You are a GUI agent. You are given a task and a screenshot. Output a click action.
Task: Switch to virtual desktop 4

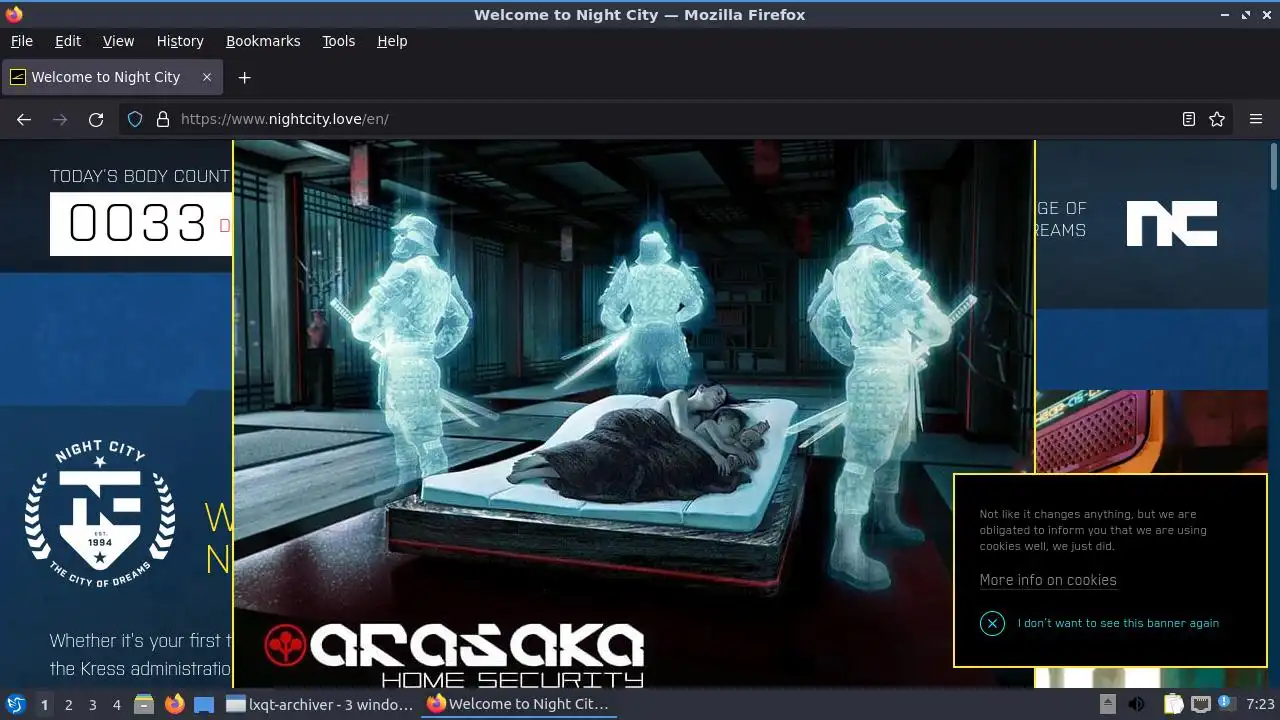coord(116,704)
